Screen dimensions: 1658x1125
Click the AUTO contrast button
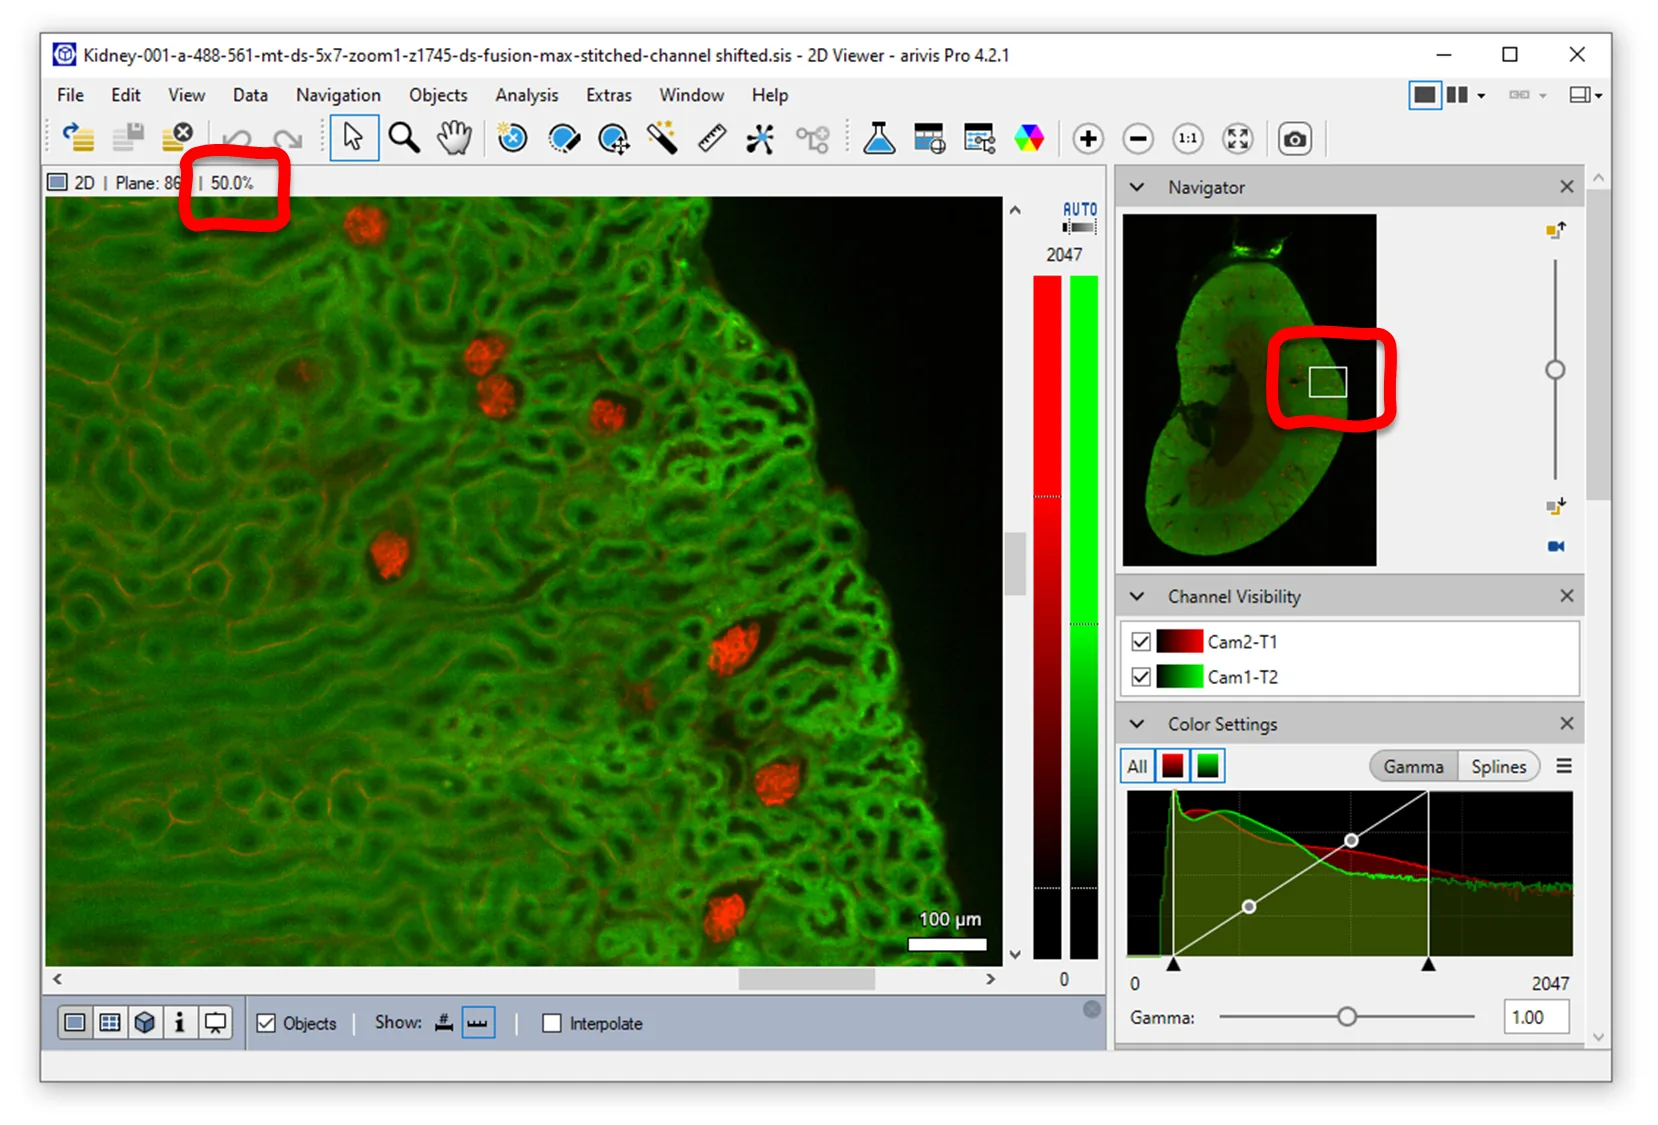(x=1079, y=210)
